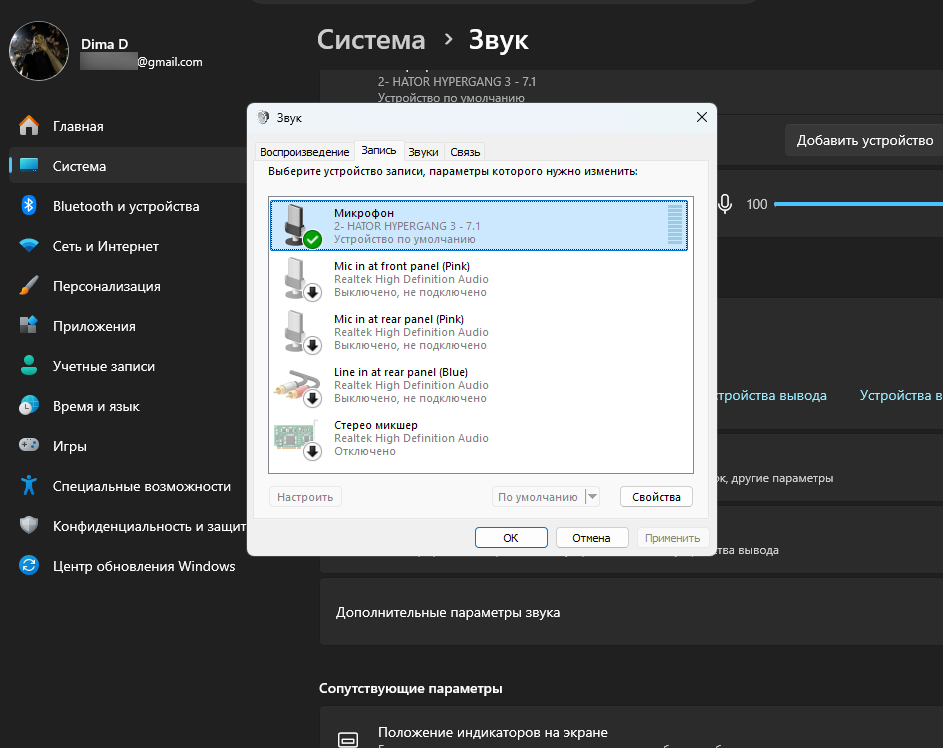943x748 pixels.
Task: Close the Звук dialog
Action: [x=701, y=117]
